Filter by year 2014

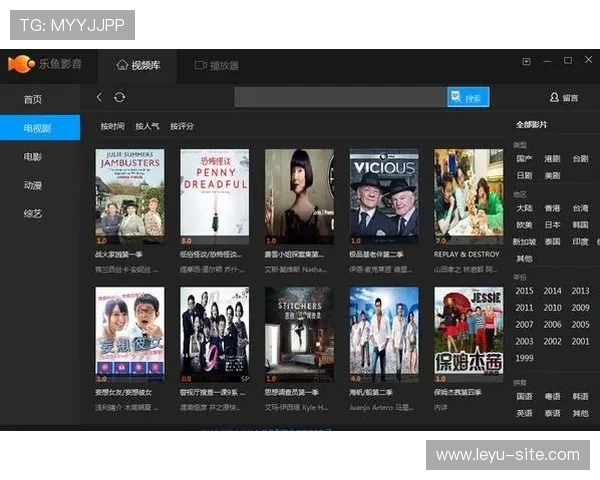tap(553, 291)
